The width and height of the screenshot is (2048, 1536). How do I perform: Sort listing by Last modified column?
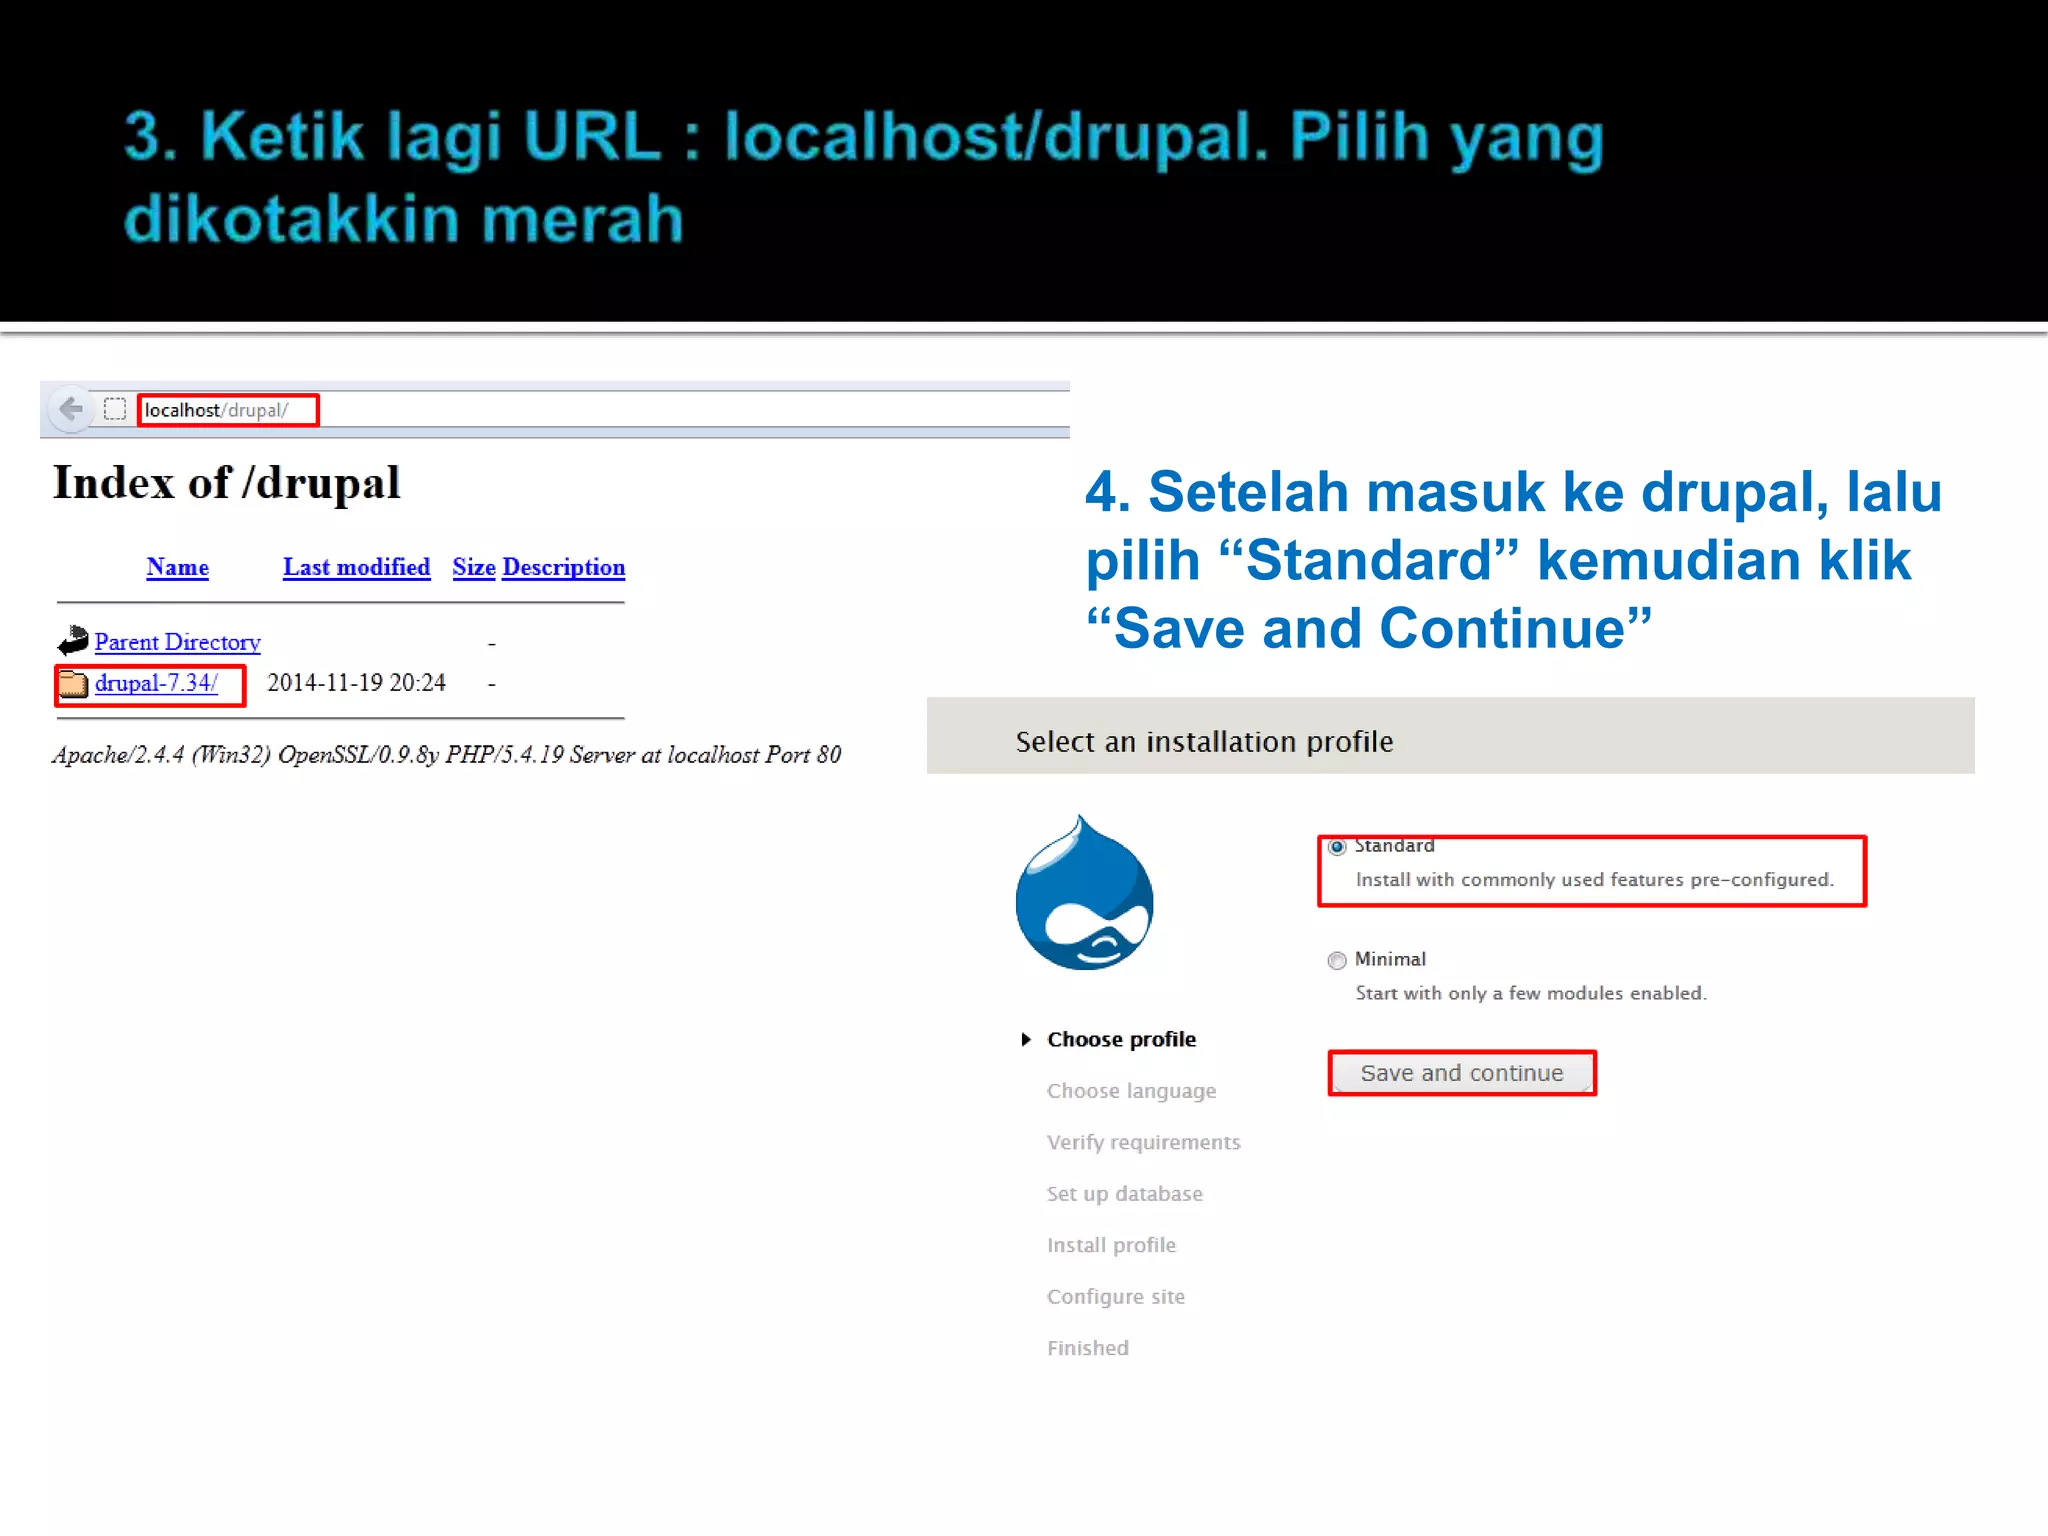coord(356,567)
